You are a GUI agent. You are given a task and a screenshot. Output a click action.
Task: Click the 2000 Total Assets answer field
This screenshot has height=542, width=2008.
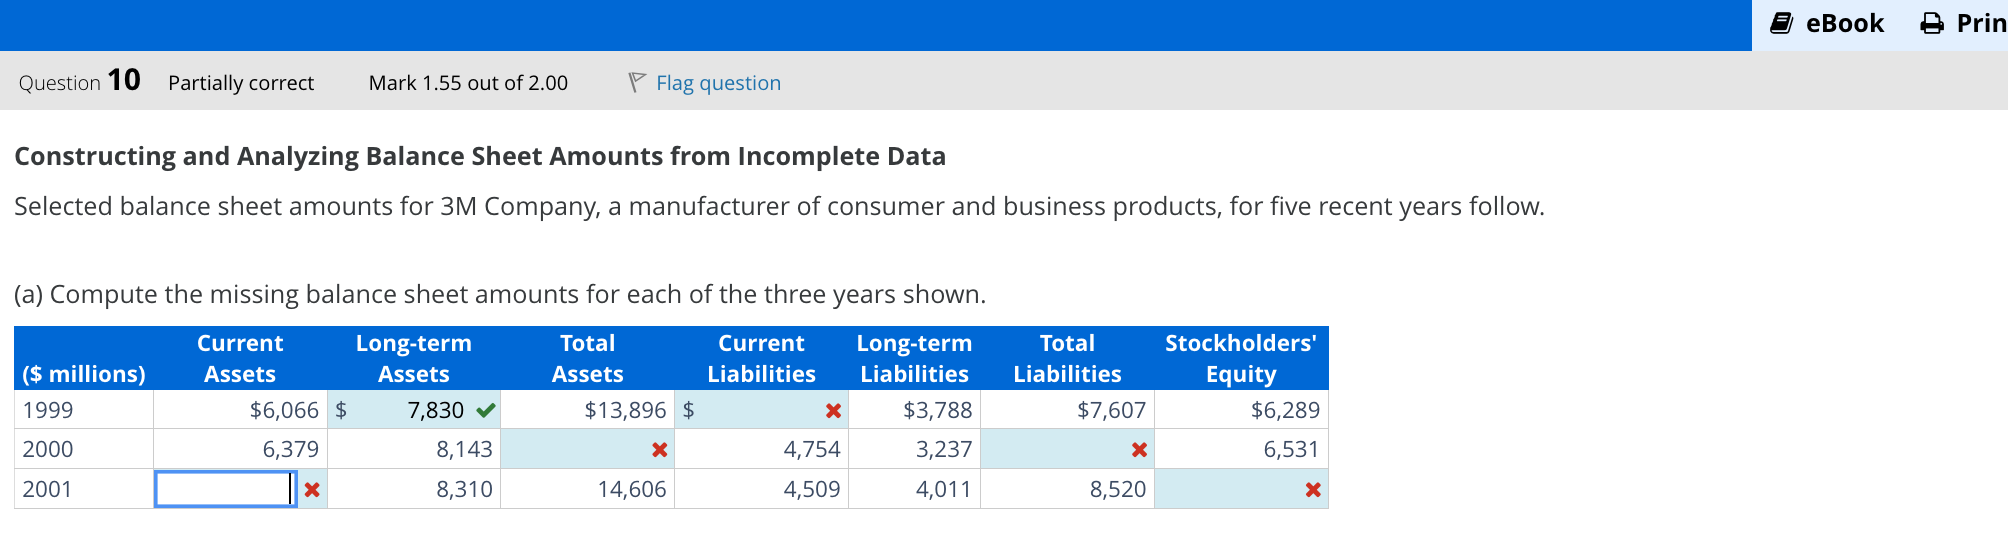[x=575, y=450]
